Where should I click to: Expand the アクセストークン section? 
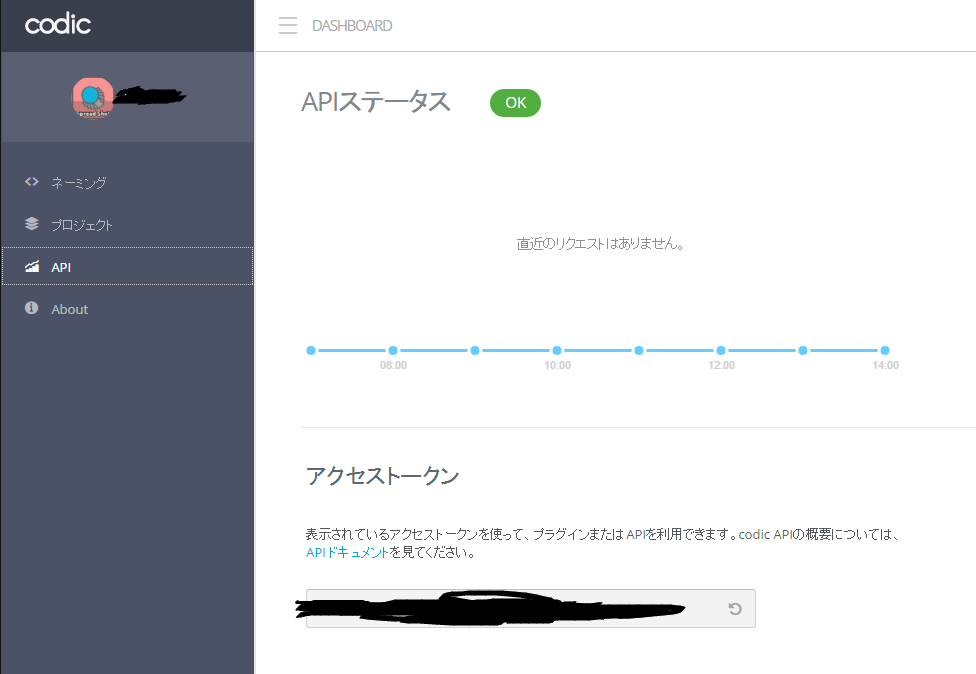click(381, 476)
